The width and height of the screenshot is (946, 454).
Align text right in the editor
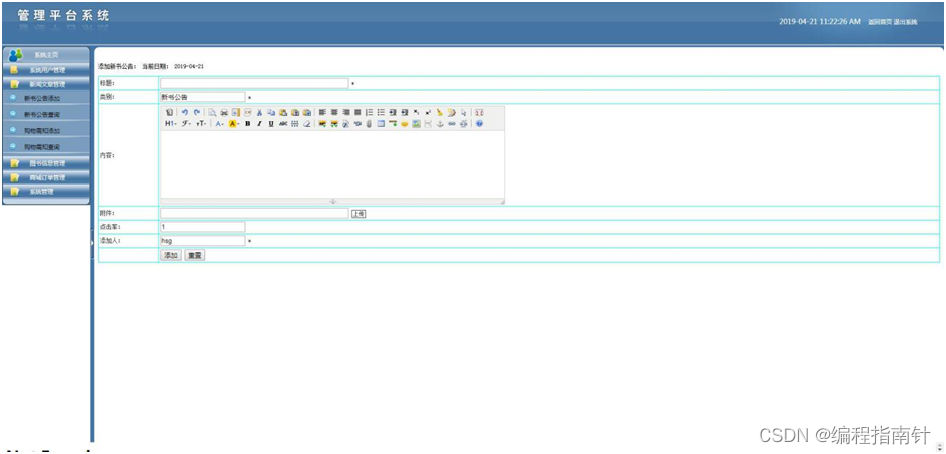pyautogui.click(x=346, y=112)
